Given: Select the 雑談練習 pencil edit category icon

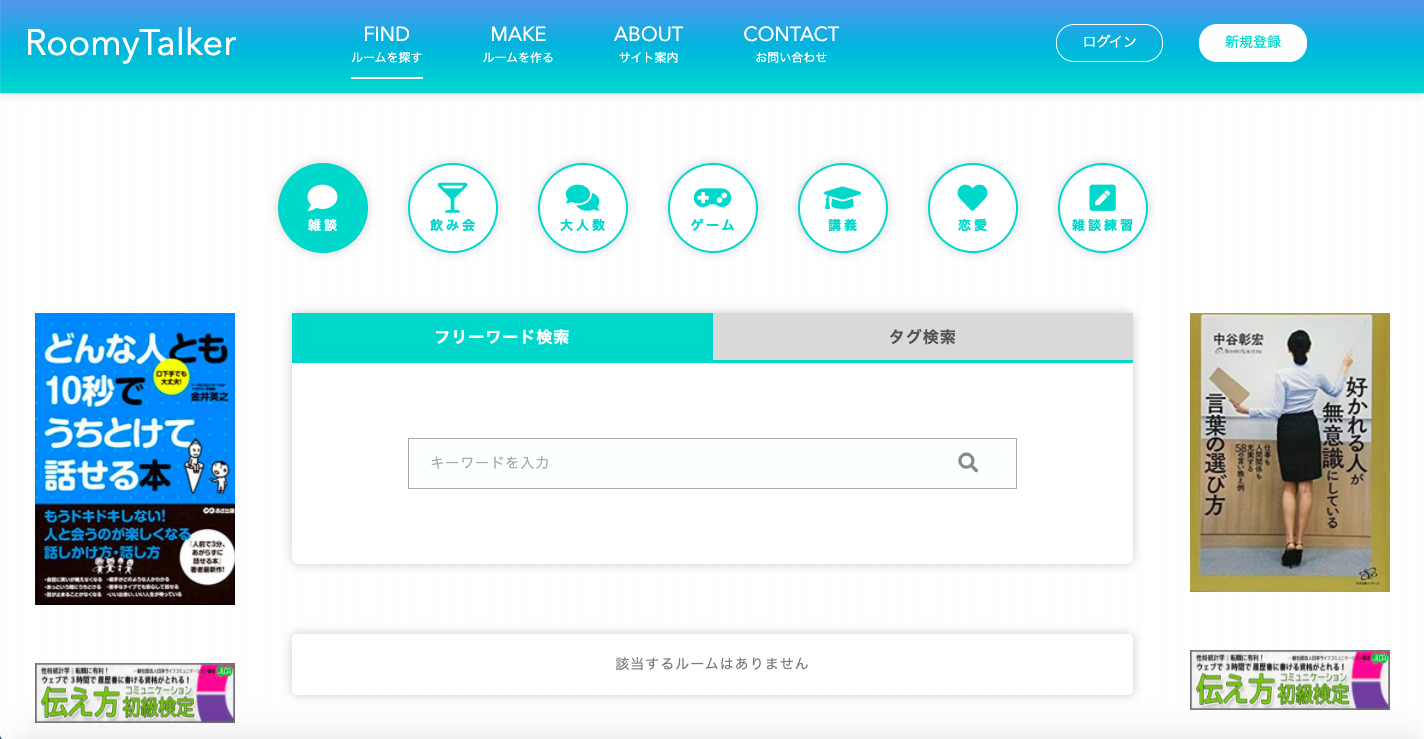Looking at the screenshot, I should (x=1103, y=208).
